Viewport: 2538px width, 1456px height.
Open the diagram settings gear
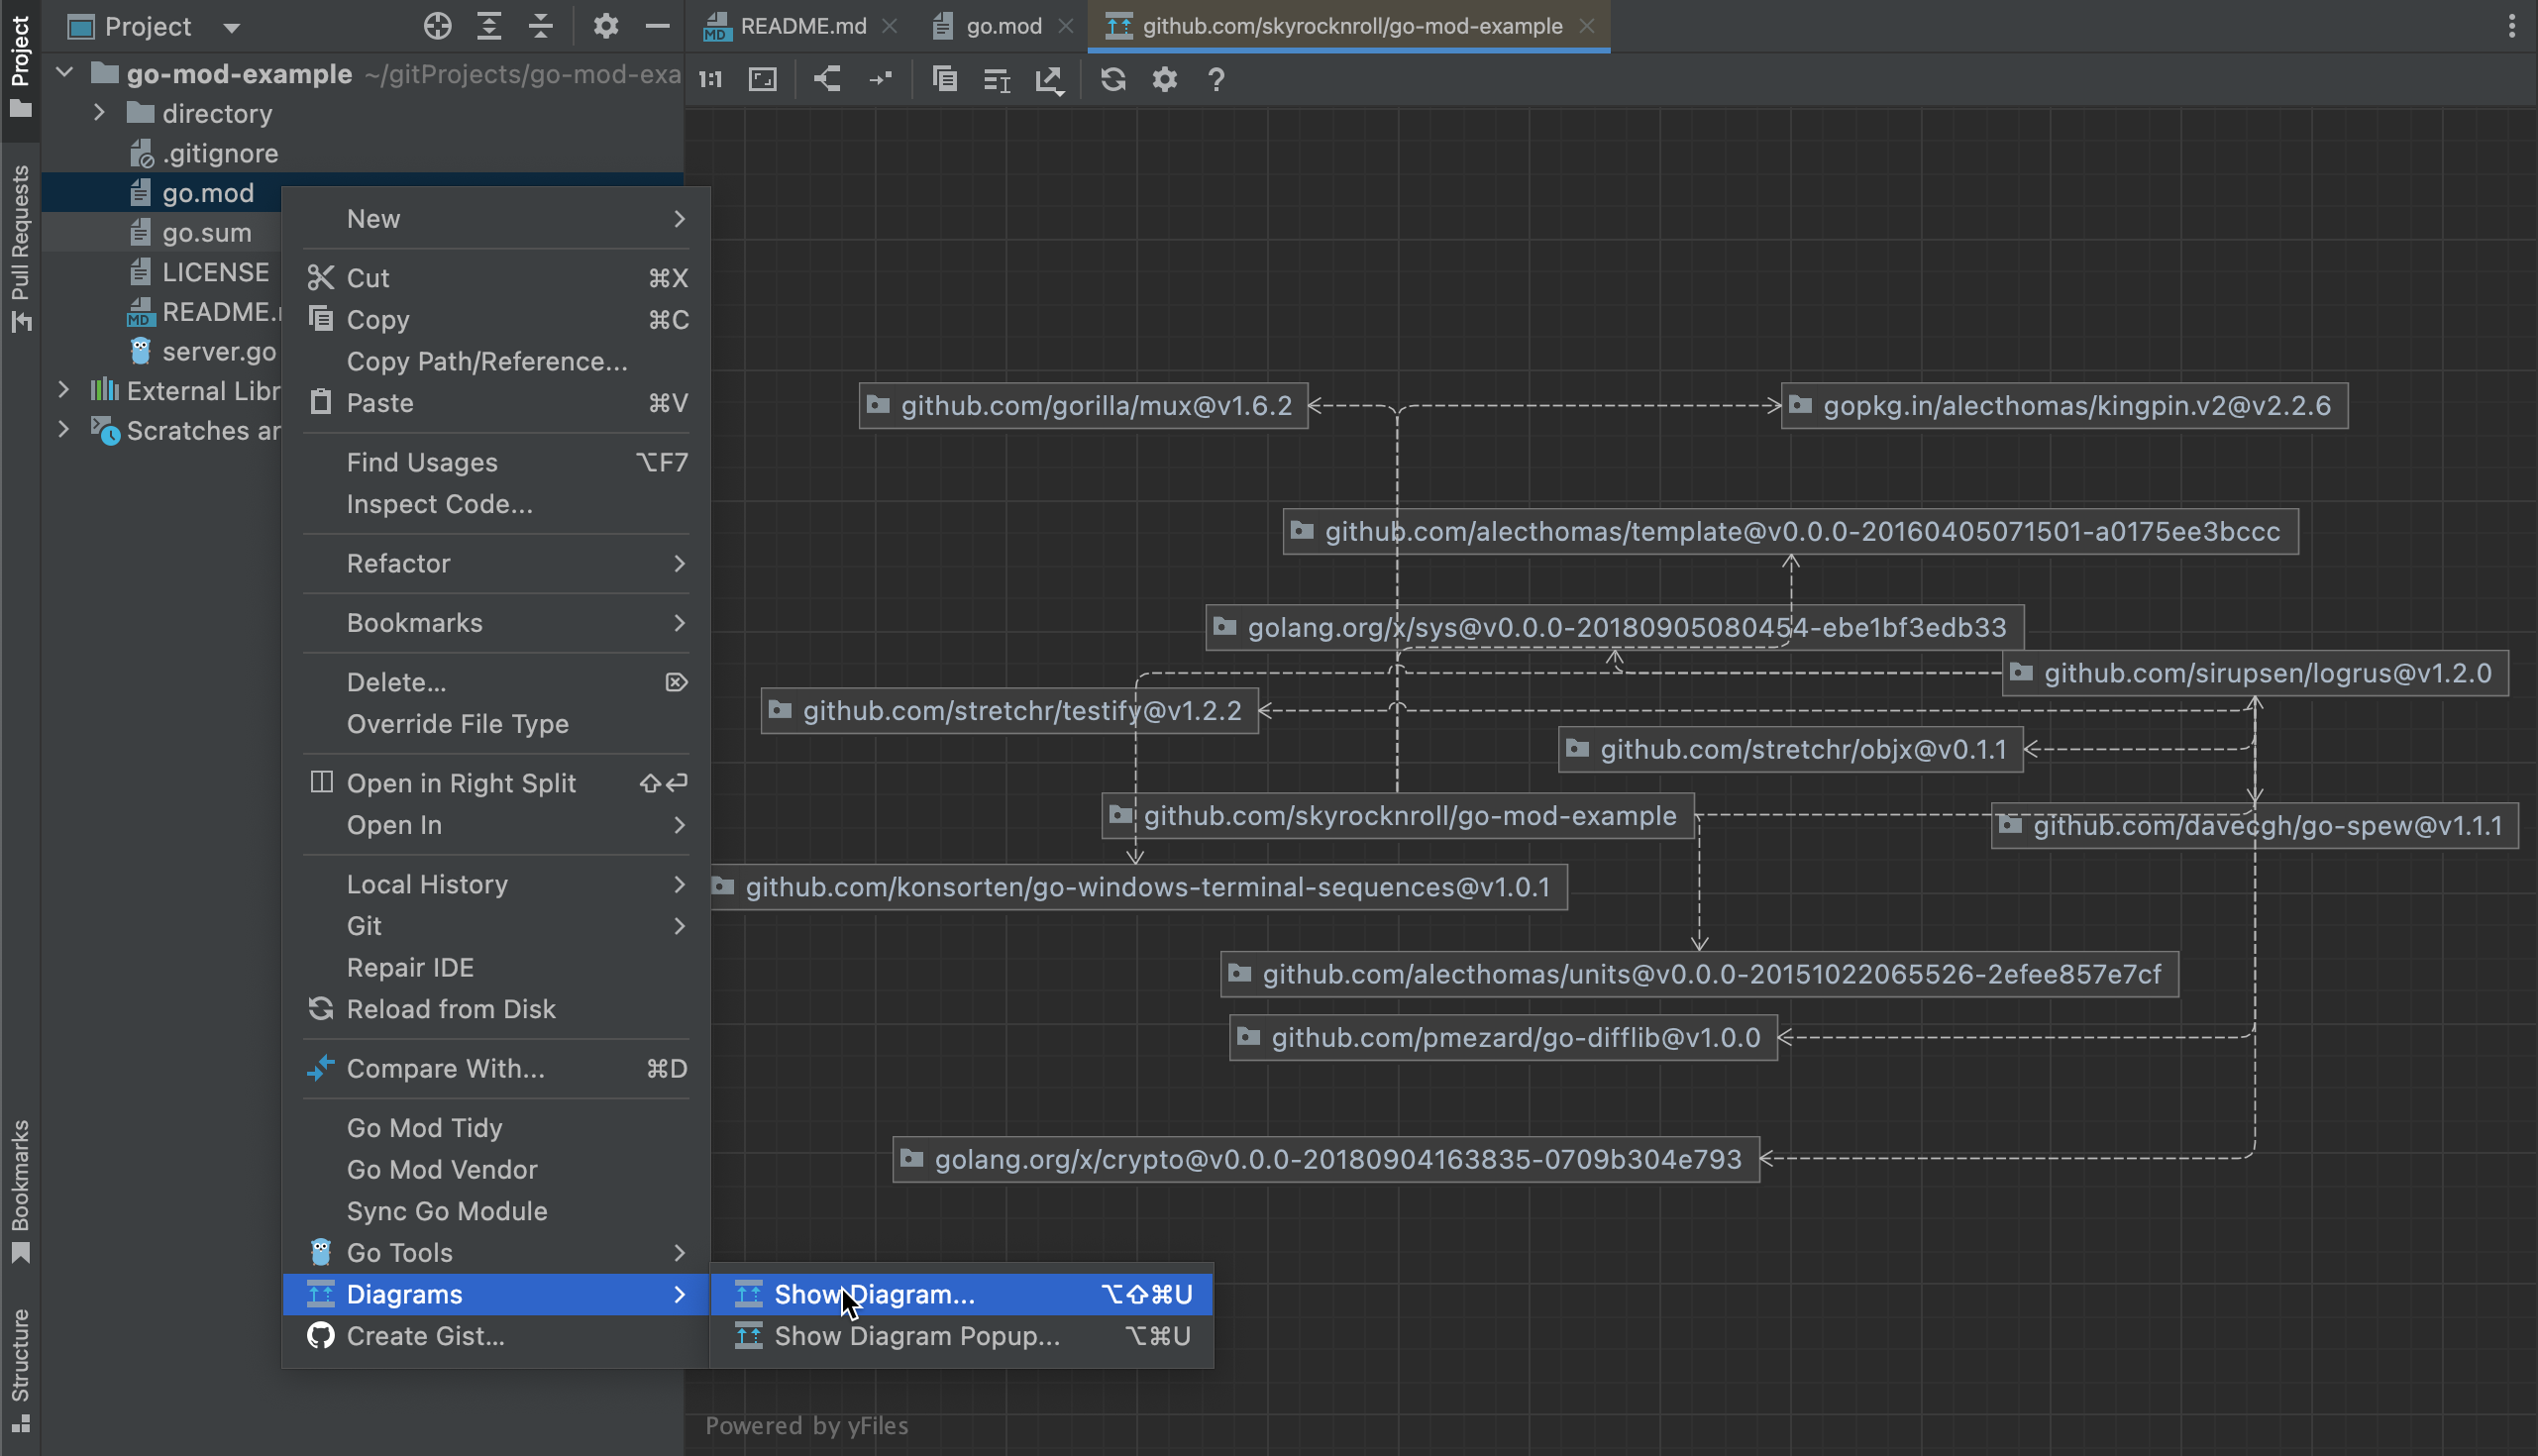pos(1164,79)
